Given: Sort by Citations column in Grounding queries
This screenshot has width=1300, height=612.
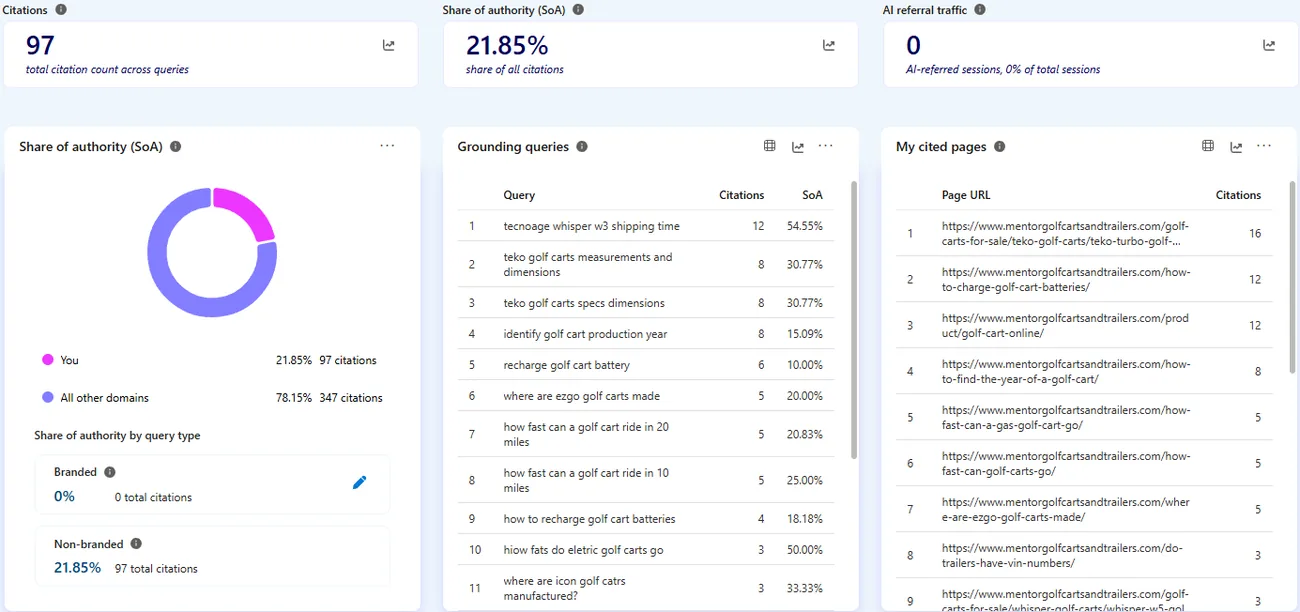Looking at the screenshot, I should 741,195.
